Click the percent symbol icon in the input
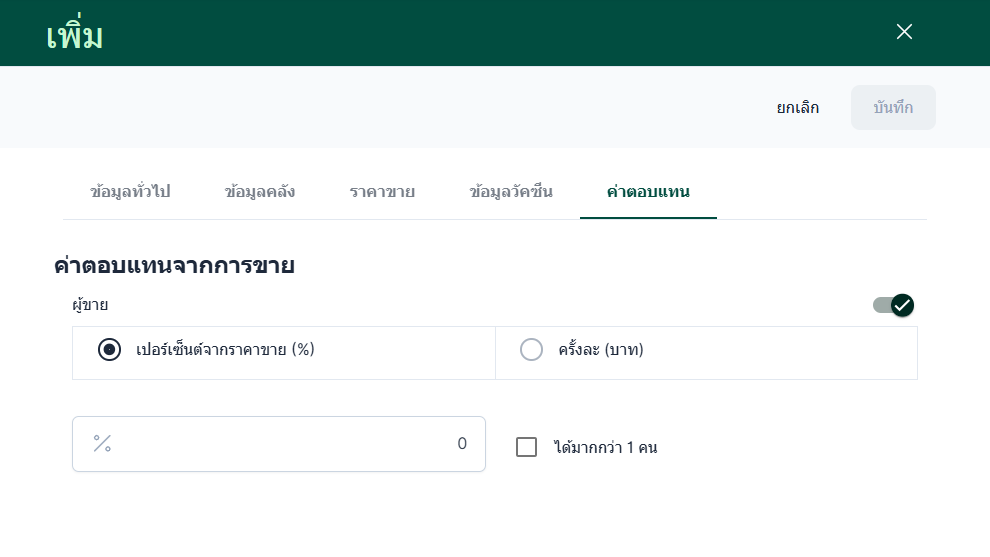 (x=102, y=443)
